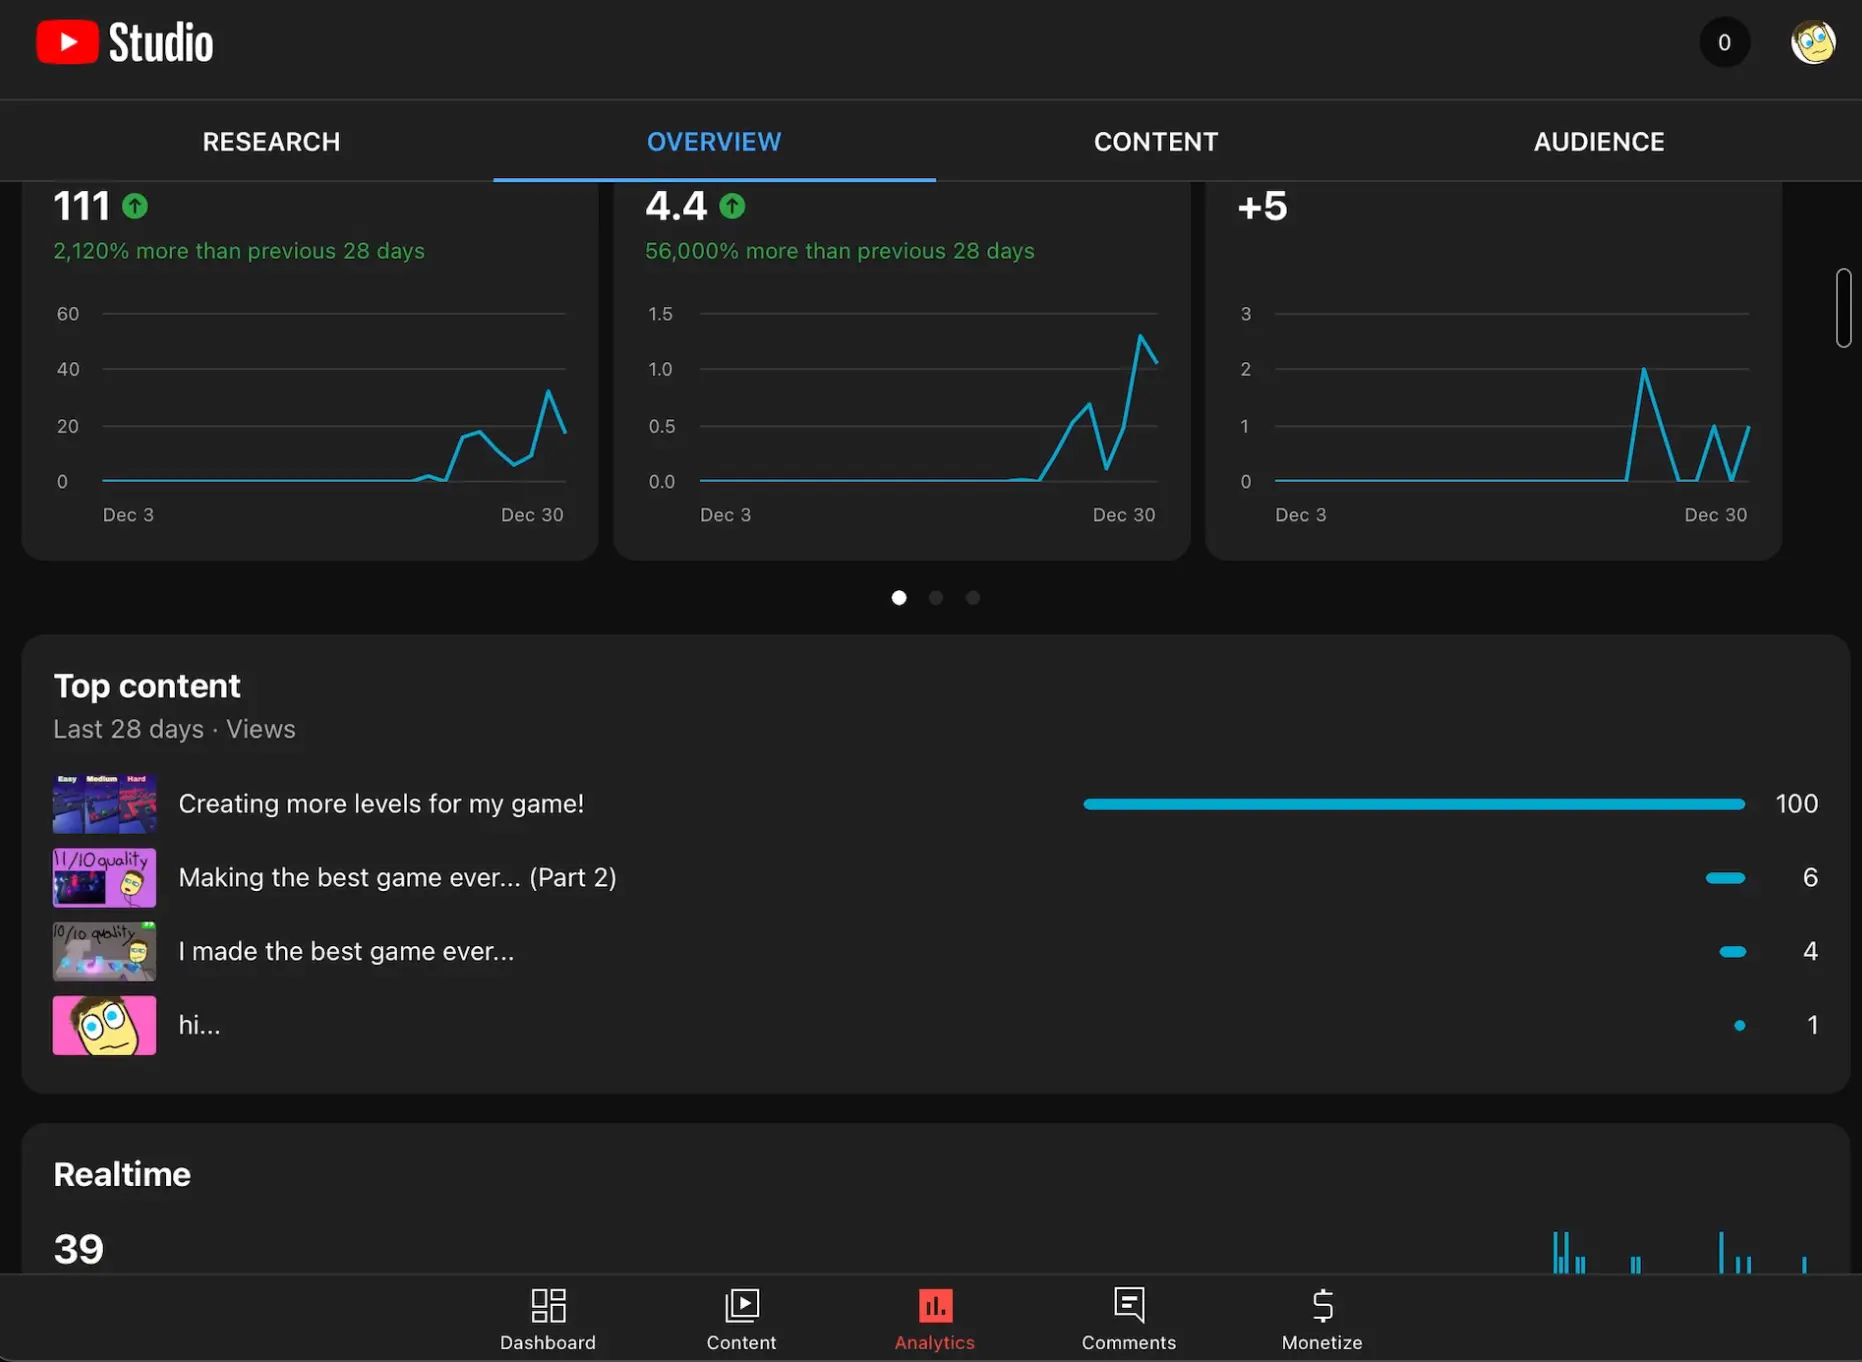Open the Monetize dollar icon
Screen dimensions: 1862x1362
(x=1322, y=1318)
